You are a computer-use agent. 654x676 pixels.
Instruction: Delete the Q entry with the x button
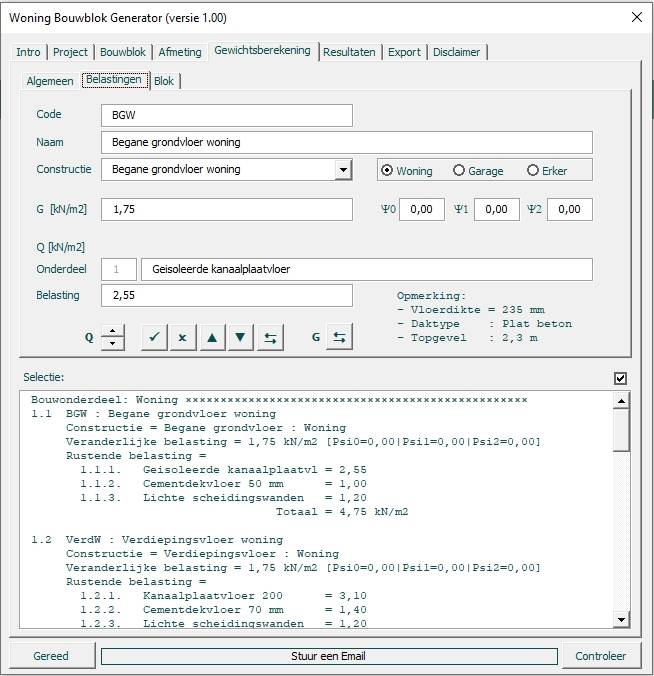pos(183,337)
